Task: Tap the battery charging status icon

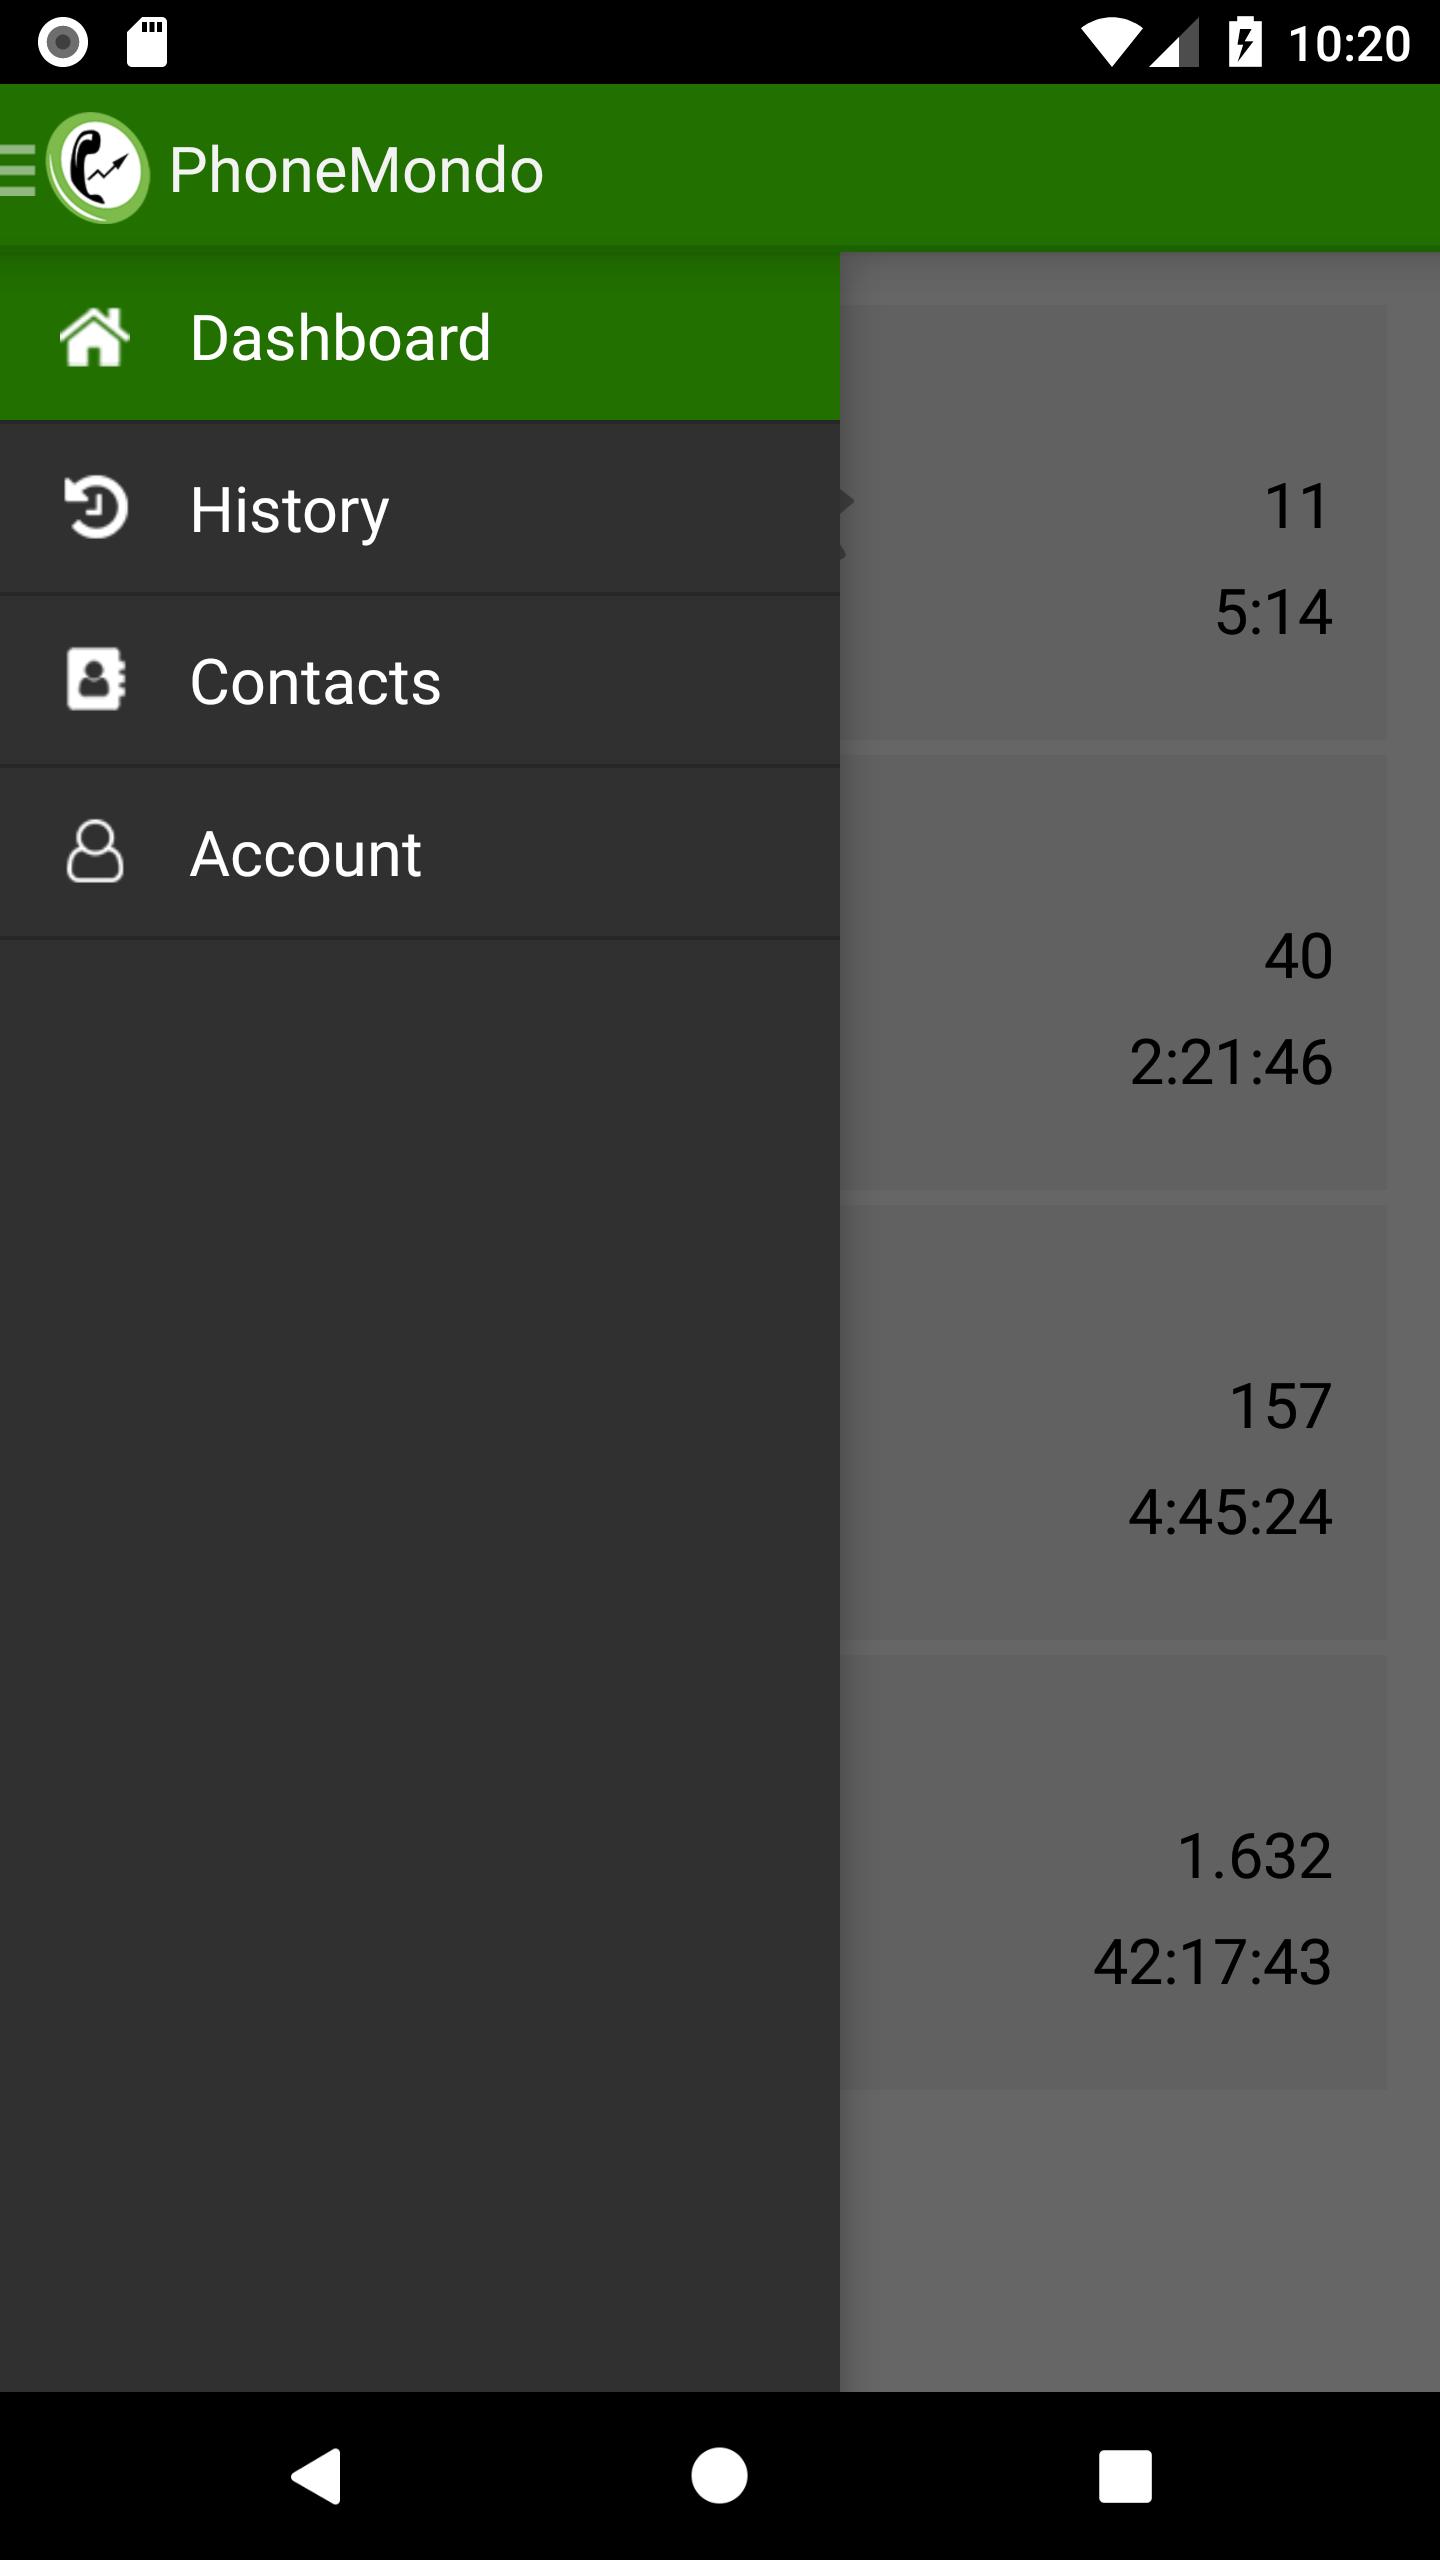Action: coord(1245,43)
